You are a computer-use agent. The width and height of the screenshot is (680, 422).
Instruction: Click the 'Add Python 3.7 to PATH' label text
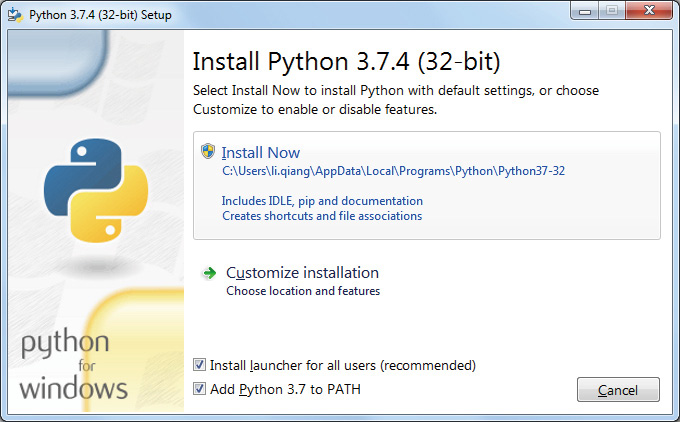pyautogui.click(x=285, y=389)
